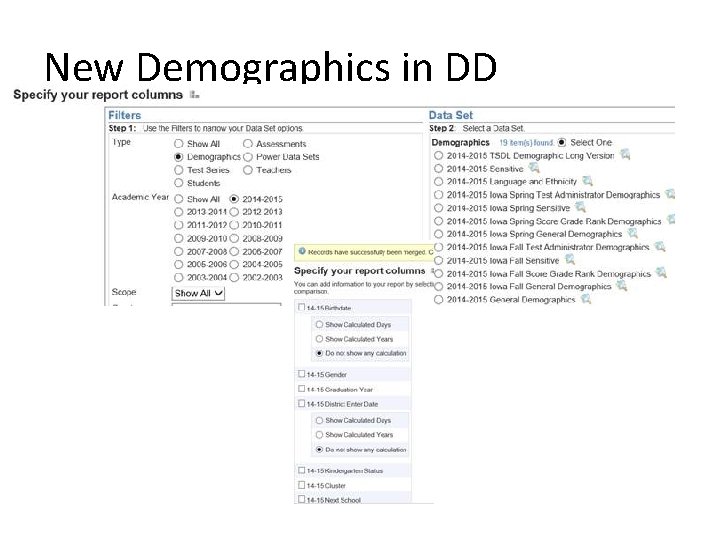
Task: Choose 2014-2015 TSDL Demographic Long Version data set
Action: pos(439,156)
